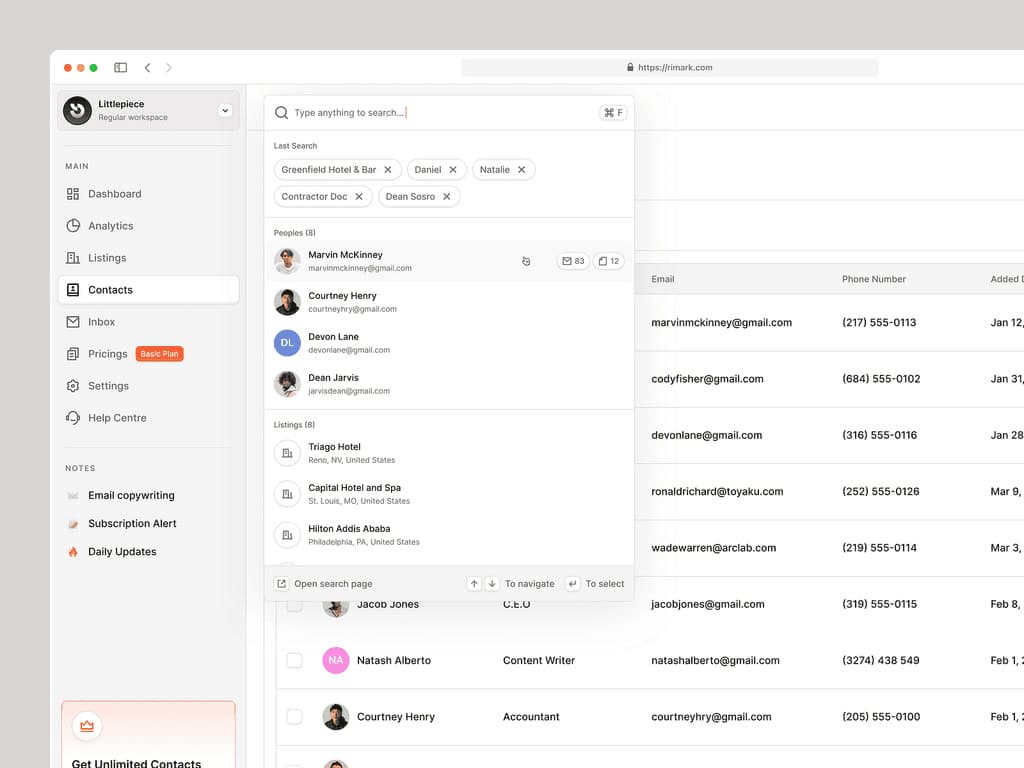The width and height of the screenshot is (1024, 768).
Task: Select Courtney Henry search result
Action: tap(449, 302)
